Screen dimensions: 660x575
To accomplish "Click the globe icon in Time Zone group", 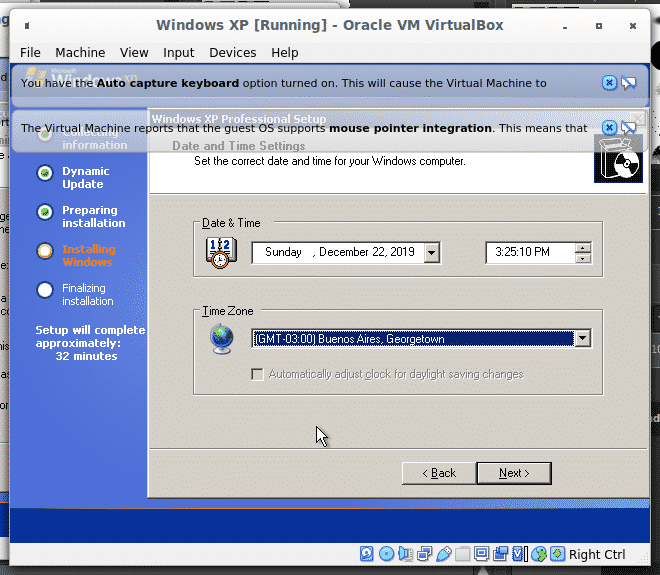I will point(222,339).
